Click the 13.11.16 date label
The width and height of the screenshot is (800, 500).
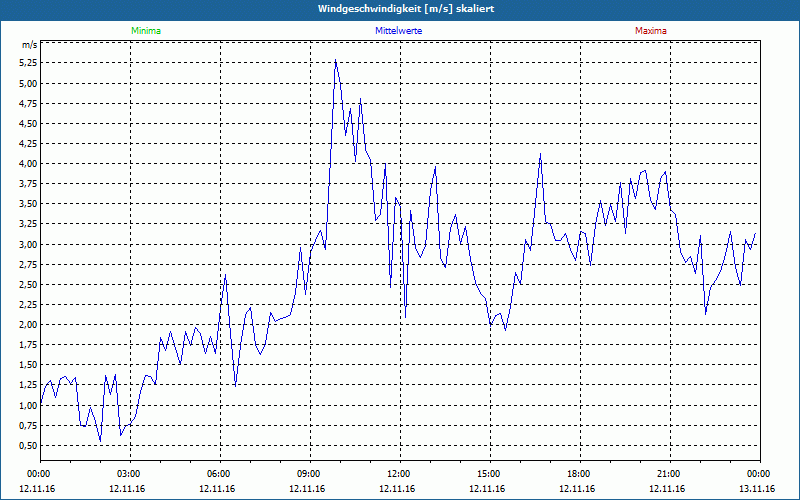click(x=757, y=489)
